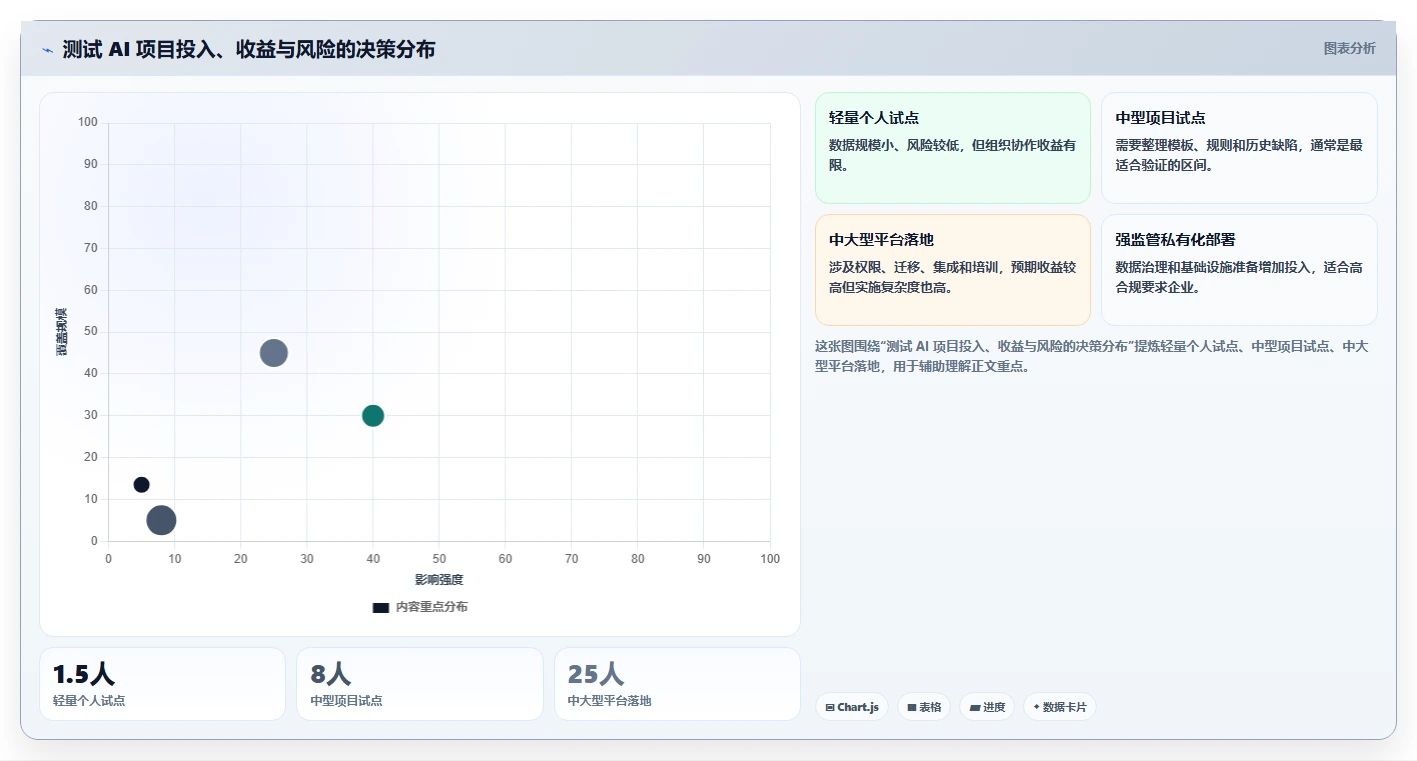Image resolution: width=1417 pixels, height=761 pixels.
Task: Click the 25人 statistic value
Action: pos(596,675)
